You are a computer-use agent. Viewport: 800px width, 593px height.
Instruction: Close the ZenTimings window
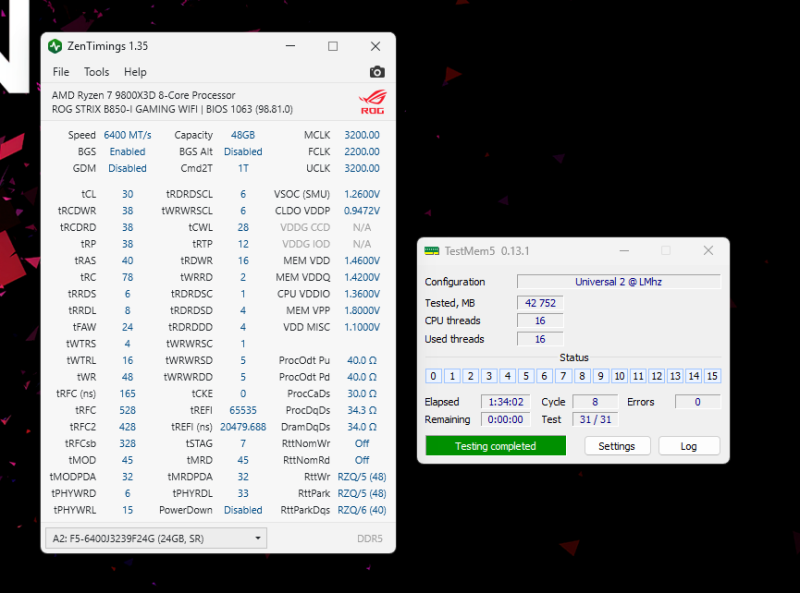tap(376, 46)
